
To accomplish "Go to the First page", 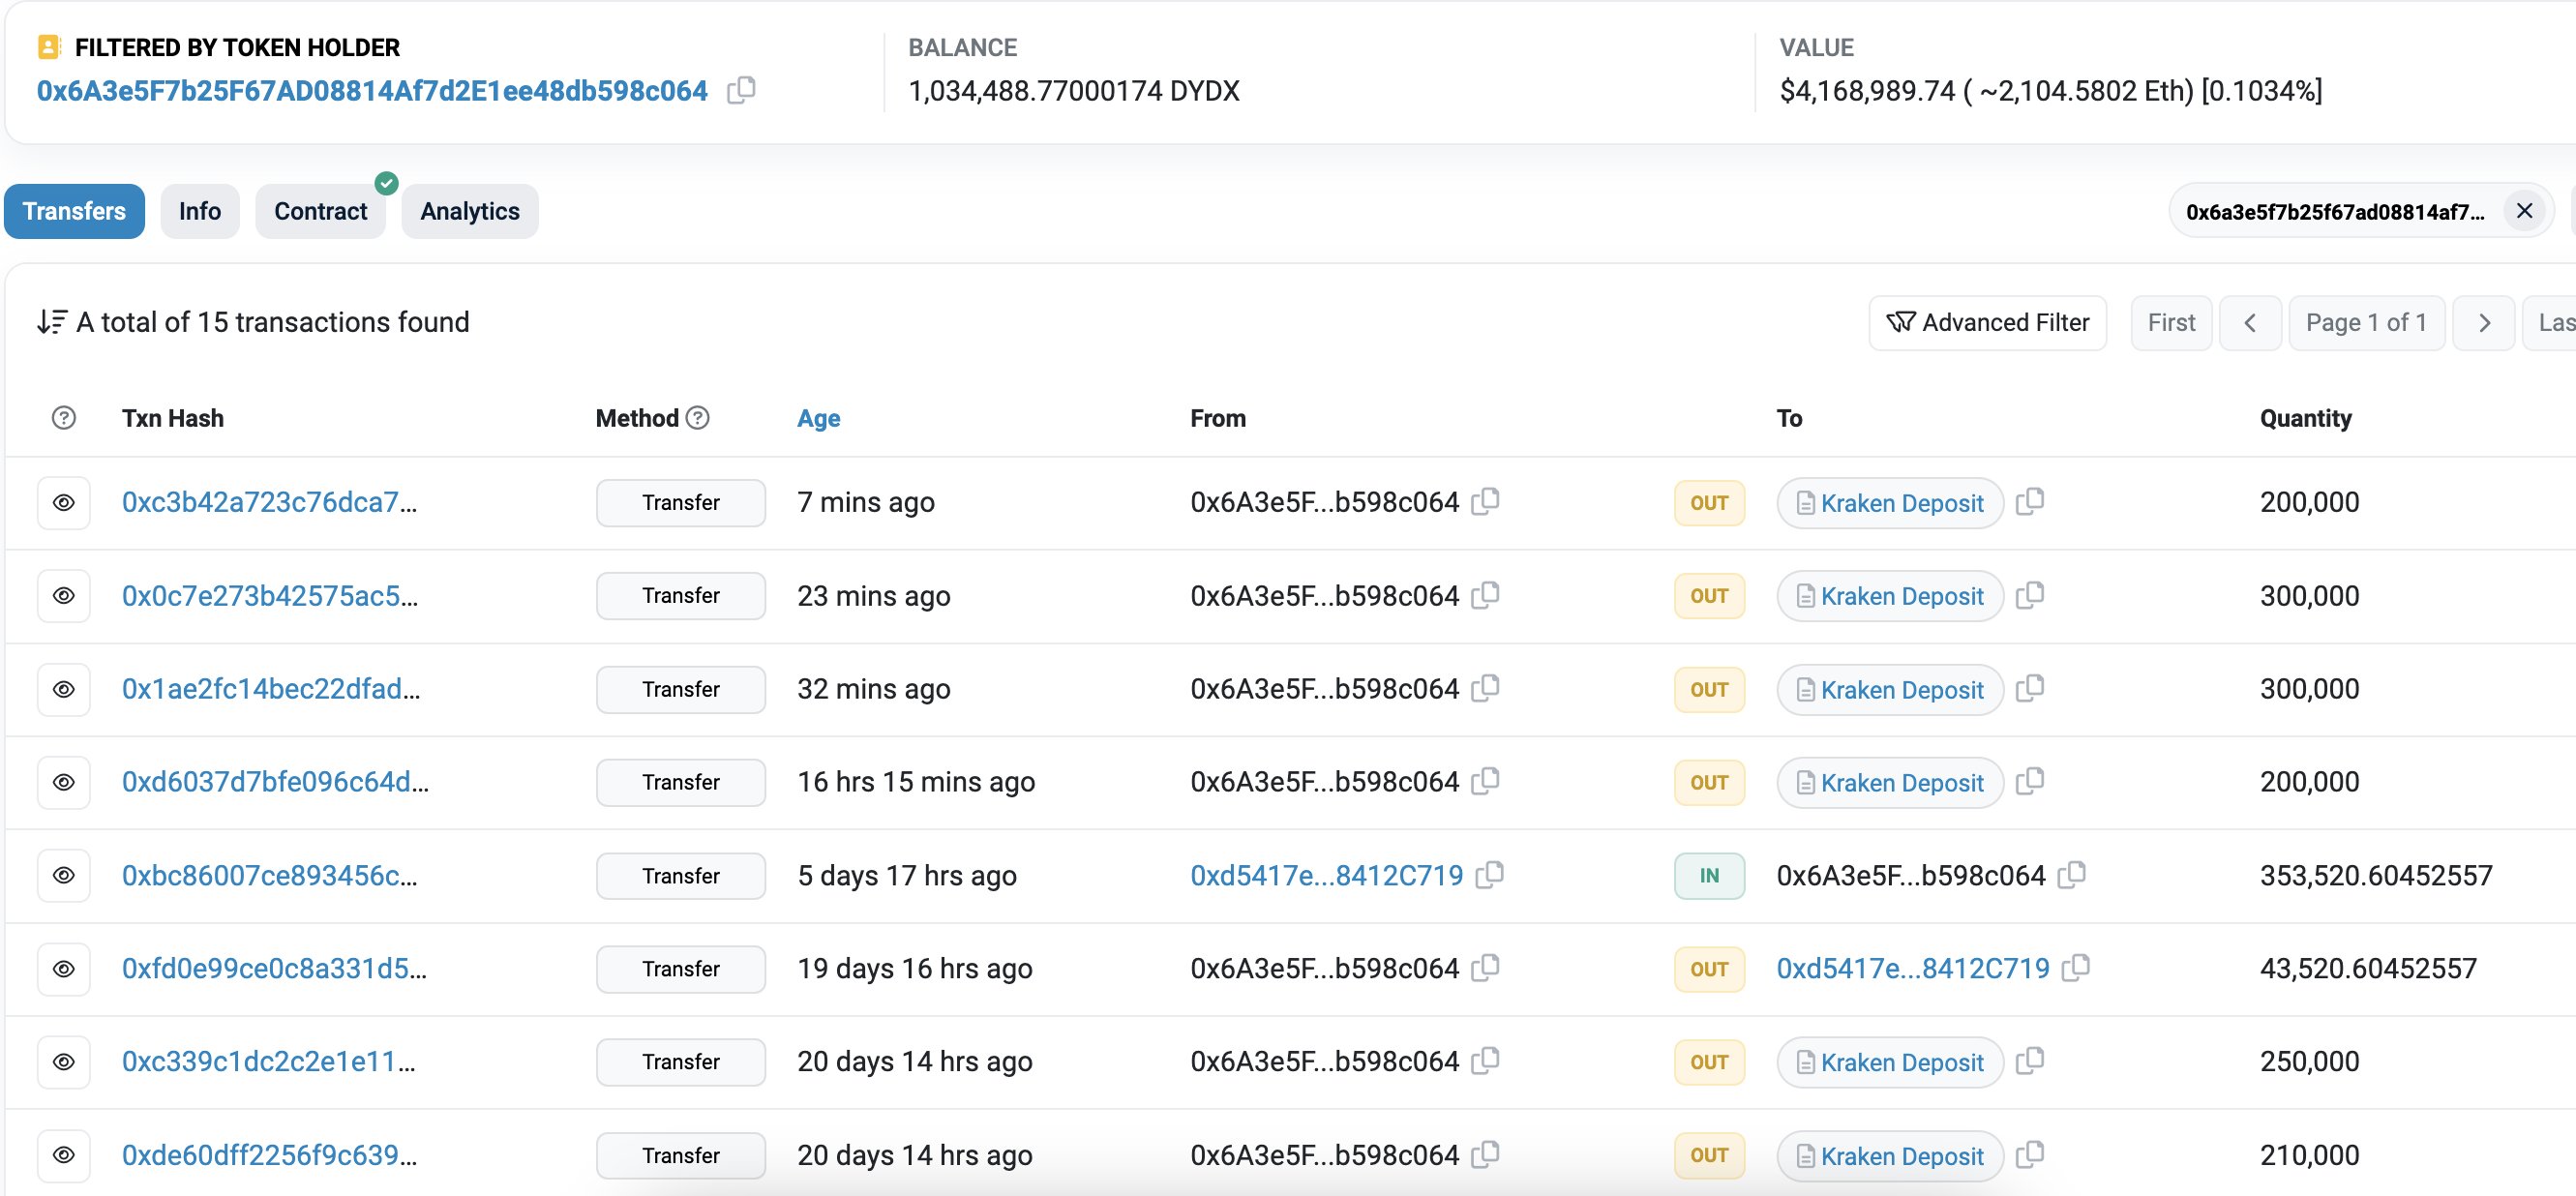I will coord(2171,323).
